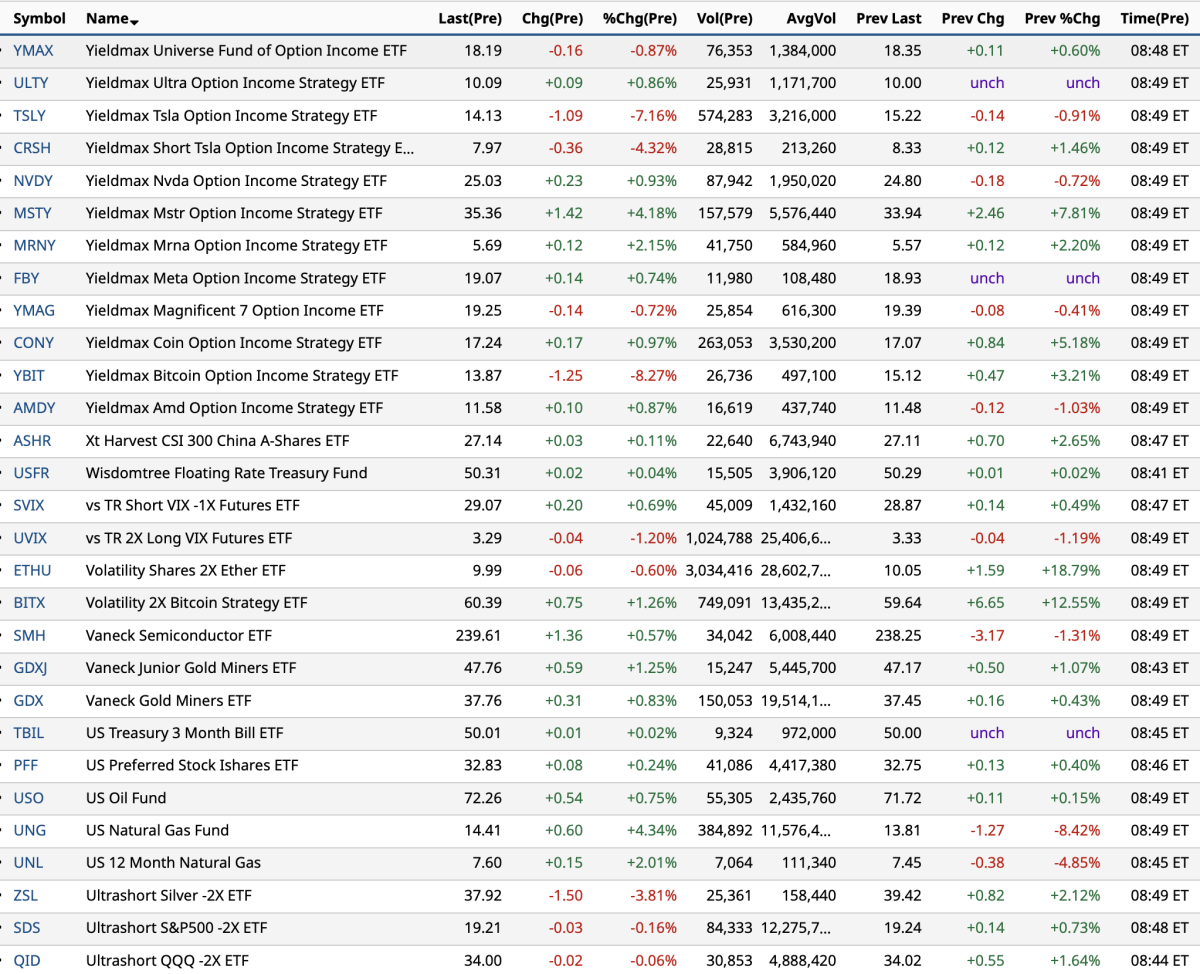The height and width of the screenshot is (974, 1200).
Task: Sort the table by Symbol column
Action: coord(39,18)
